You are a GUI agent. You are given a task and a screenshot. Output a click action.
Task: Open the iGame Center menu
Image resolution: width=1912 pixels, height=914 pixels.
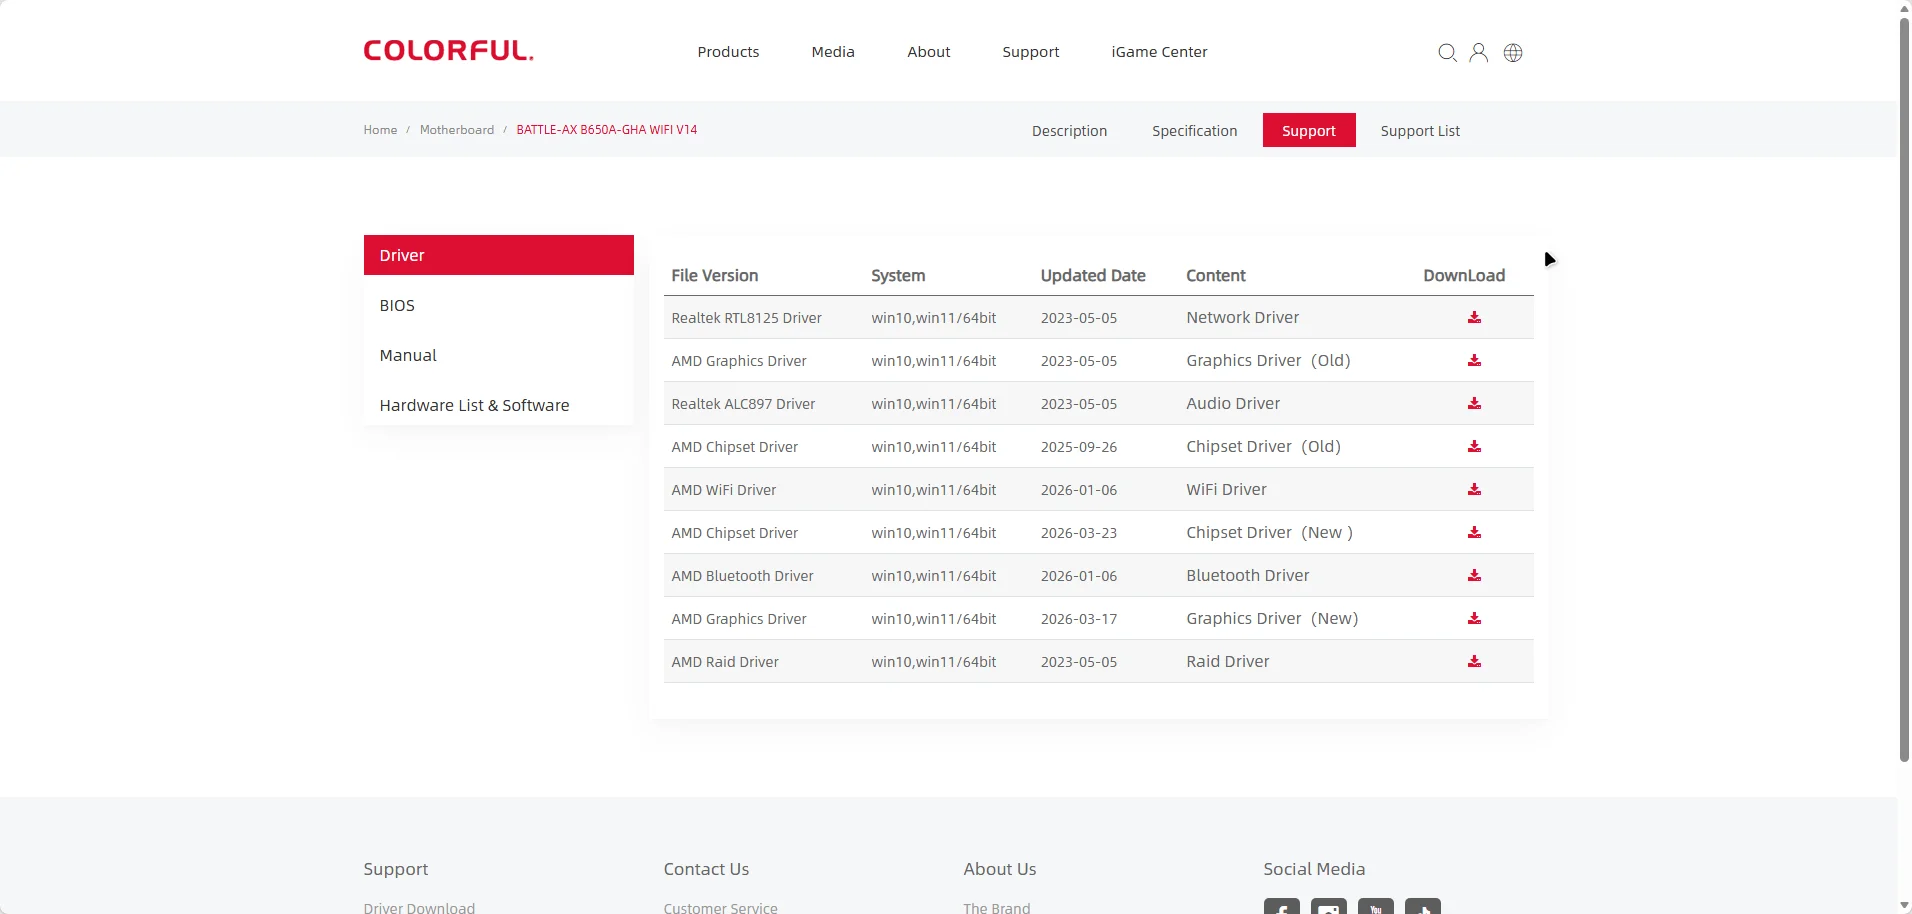(1159, 52)
